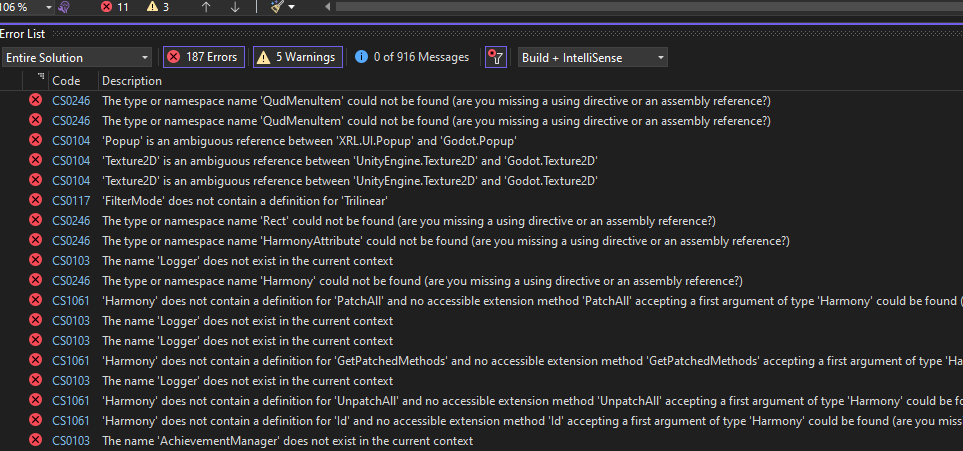The width and height of the screenshot is (963, 451).
Task: Open the code cleanup dropdown arrow
Action: pyautogui.click(x=292, y=7)
